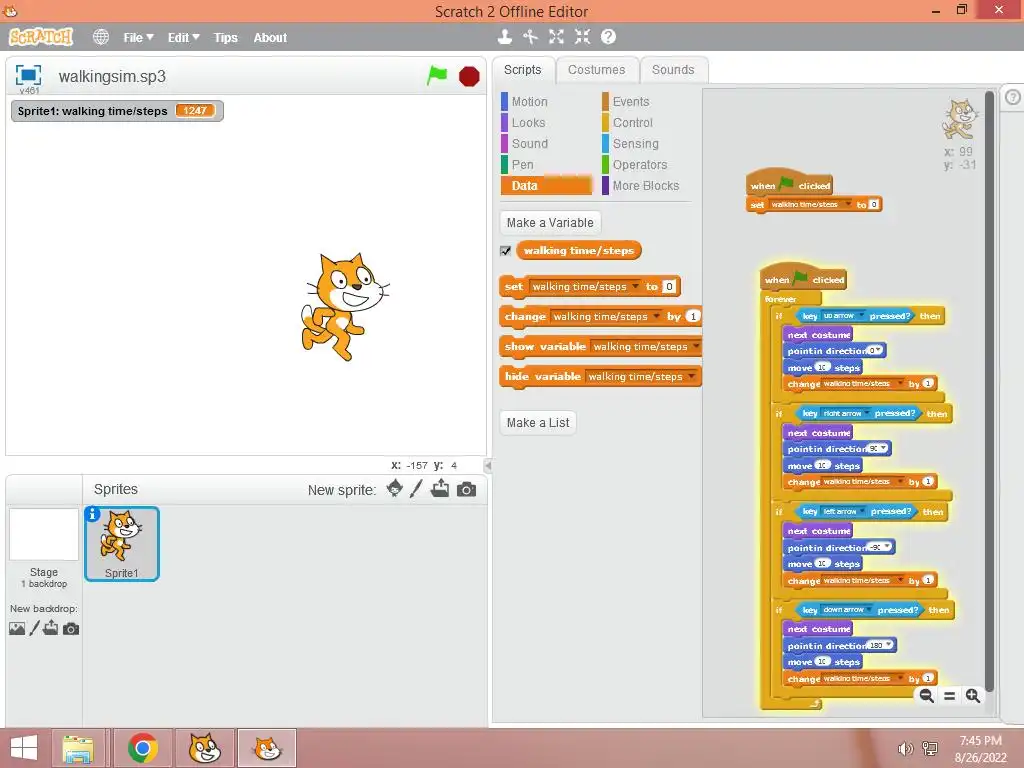The height and width of the screenshot is (768, 1024).
Task: Click the scripts area vertical scrollbar
Action: (x=989, y=391)
